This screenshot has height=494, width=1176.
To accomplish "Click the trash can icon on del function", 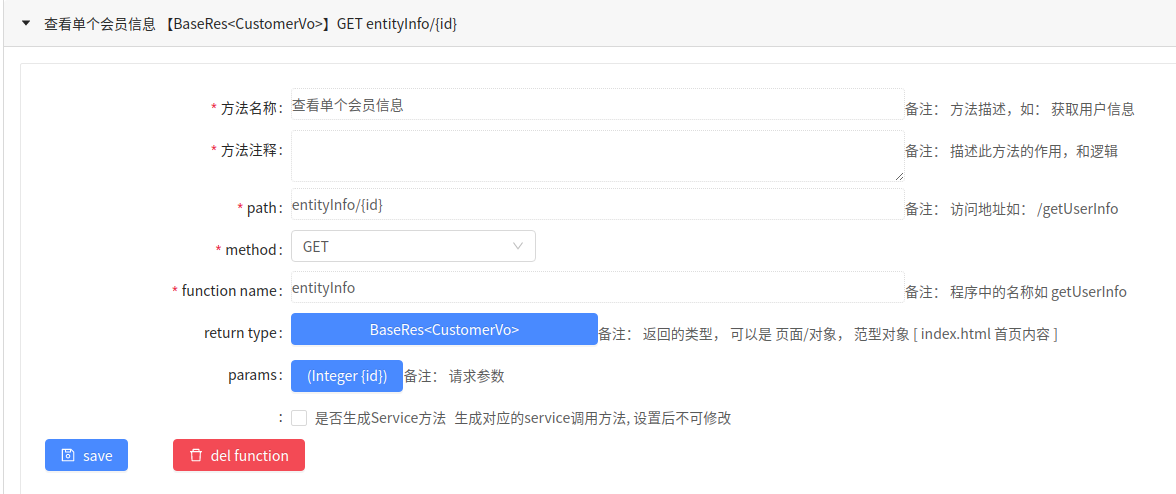I will pyautogui.click(x=196, y=455).
